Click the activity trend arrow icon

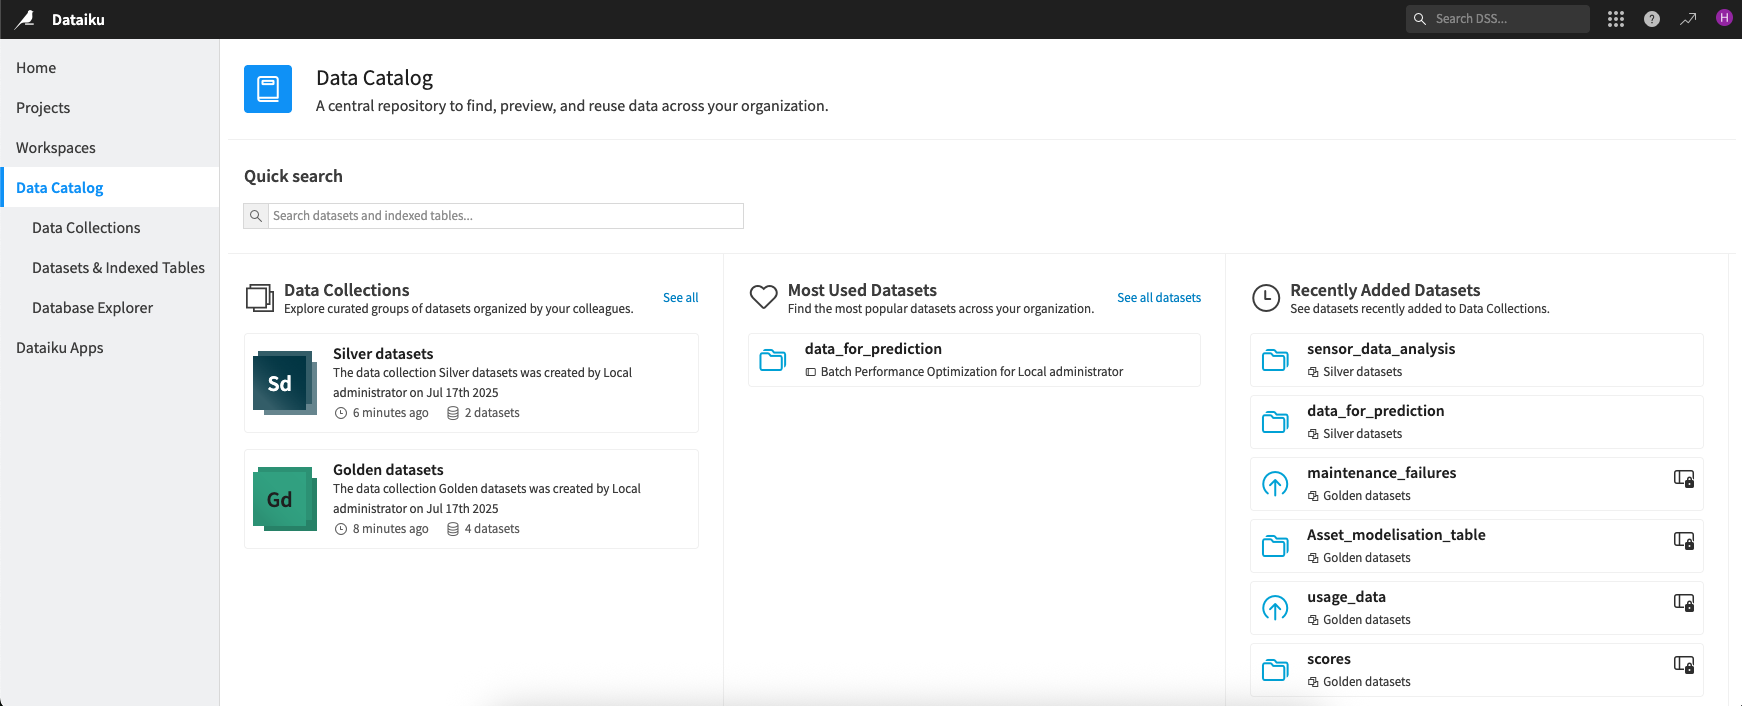coord(1688,19)
